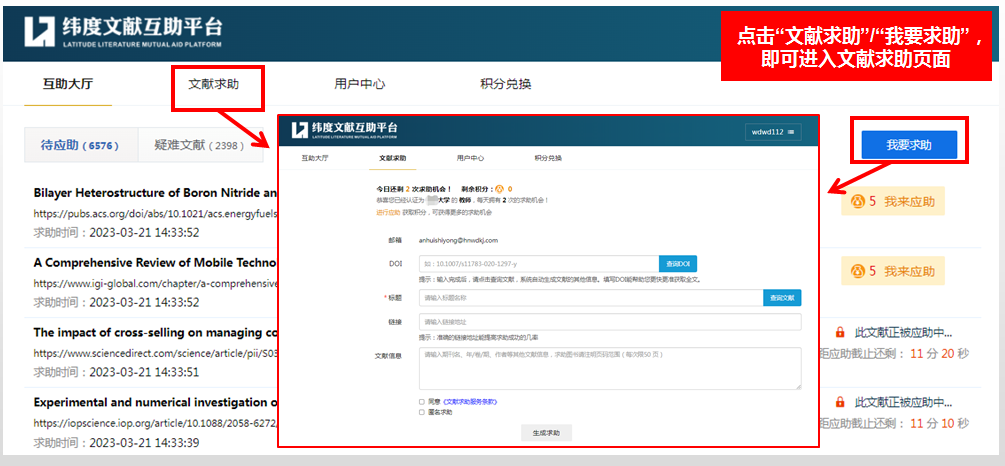
Task: Click lock icon in cross-selling article row
Action: 840,333
